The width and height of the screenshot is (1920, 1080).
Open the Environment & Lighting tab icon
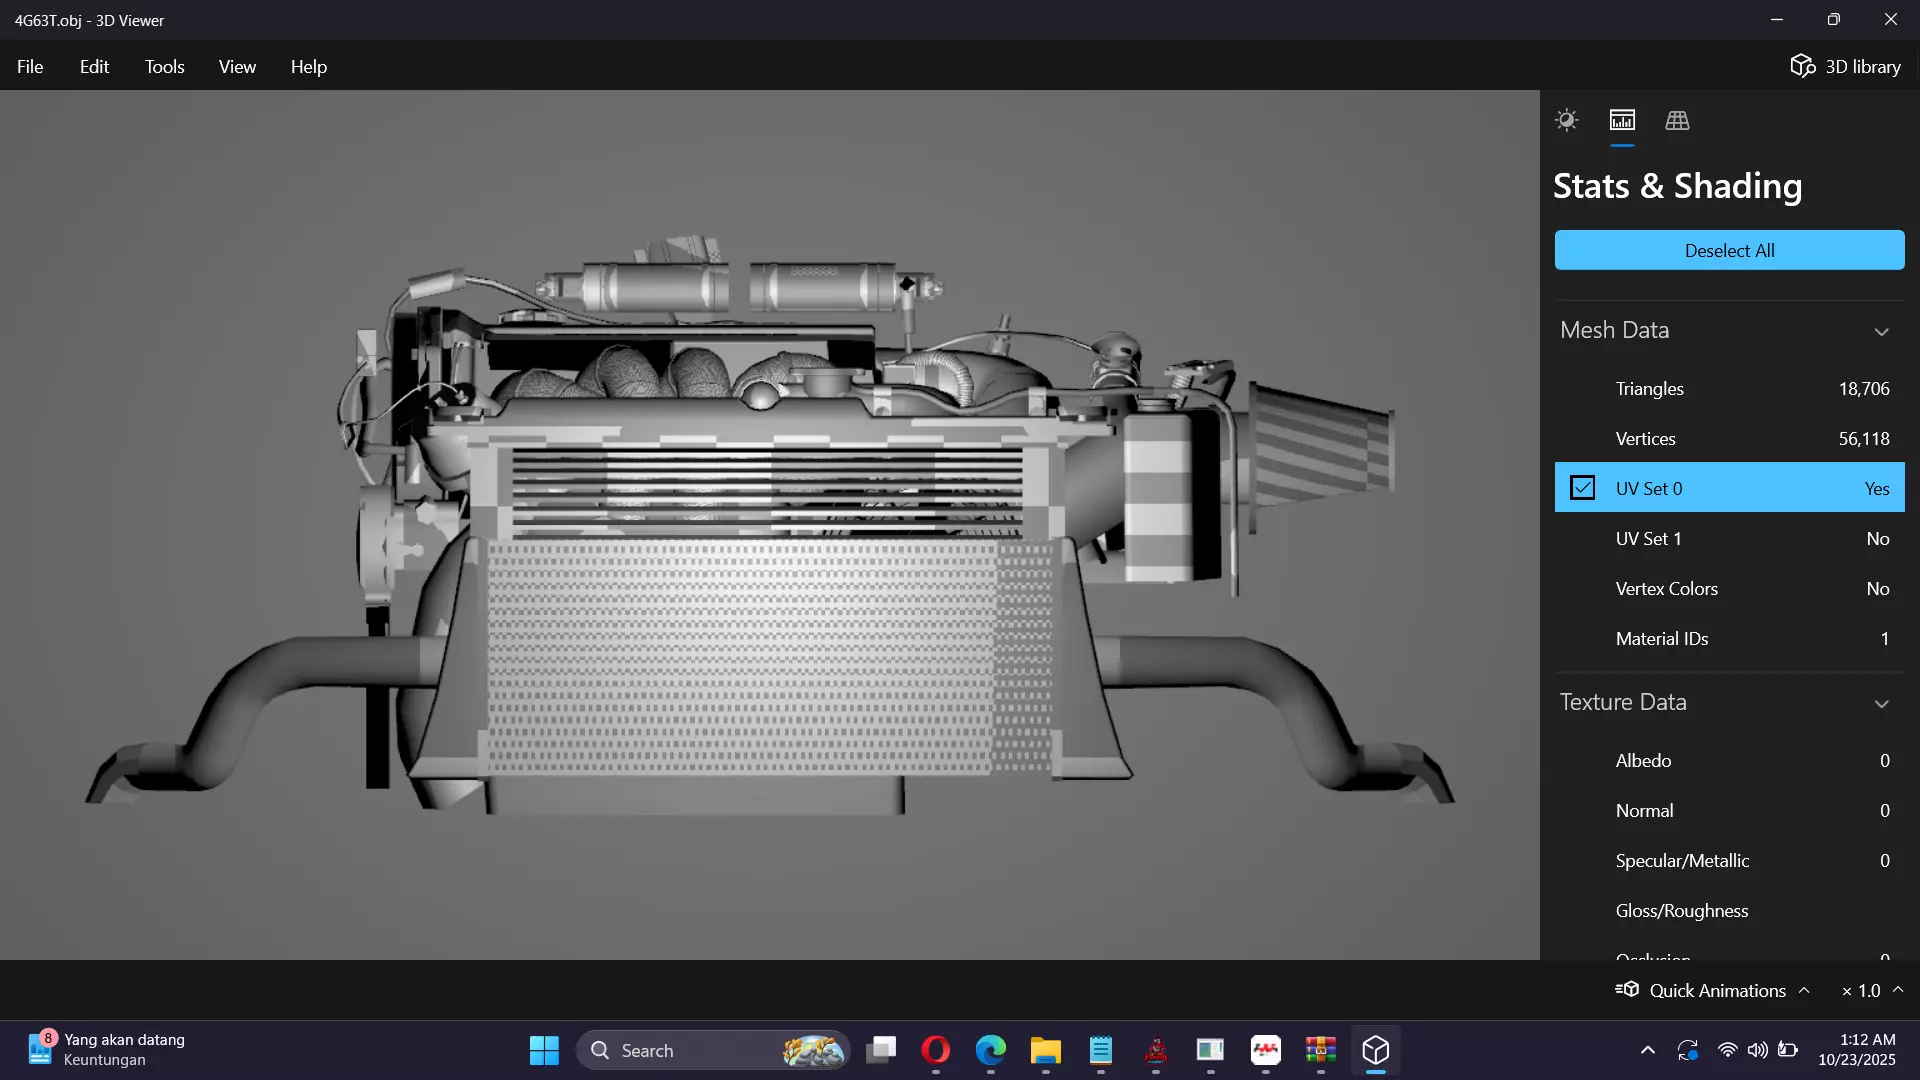click(1566, 120)
